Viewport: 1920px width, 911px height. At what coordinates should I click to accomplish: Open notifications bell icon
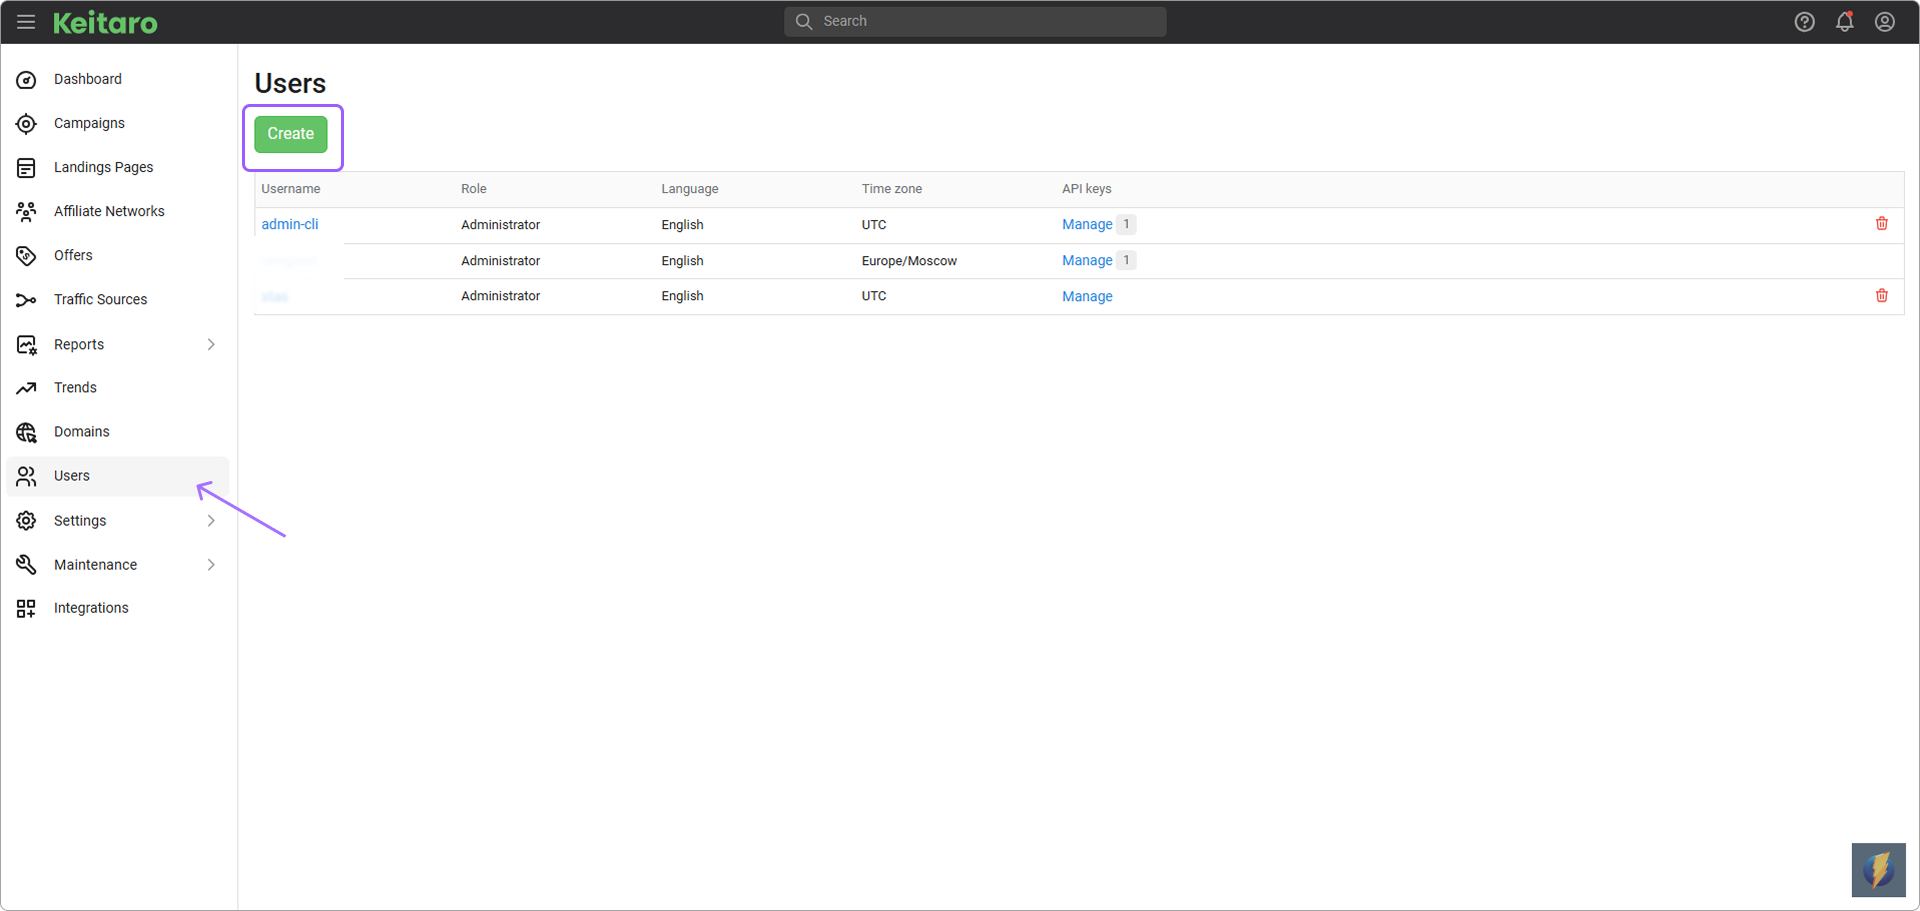[1844, 22]
